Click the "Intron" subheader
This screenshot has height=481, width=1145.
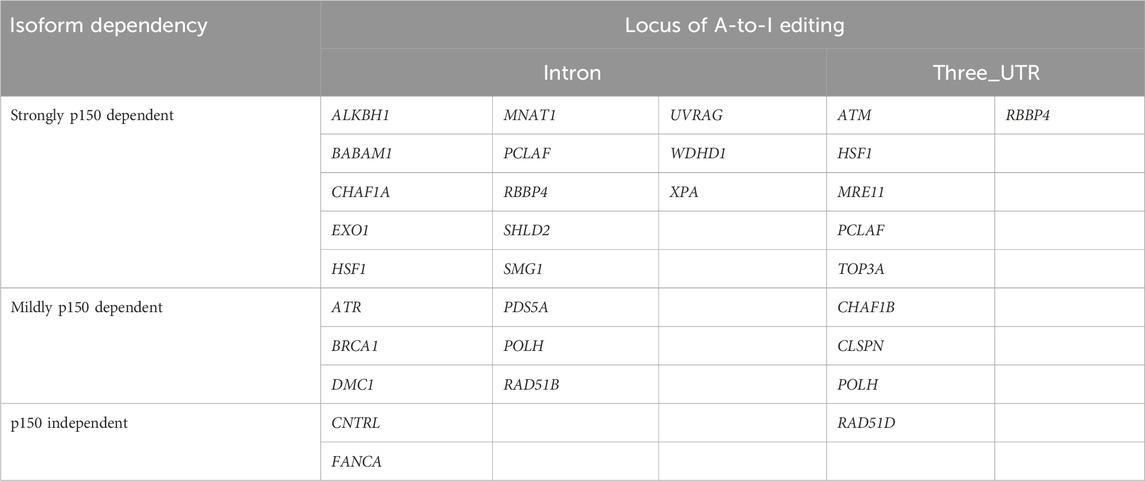(573, 72)
